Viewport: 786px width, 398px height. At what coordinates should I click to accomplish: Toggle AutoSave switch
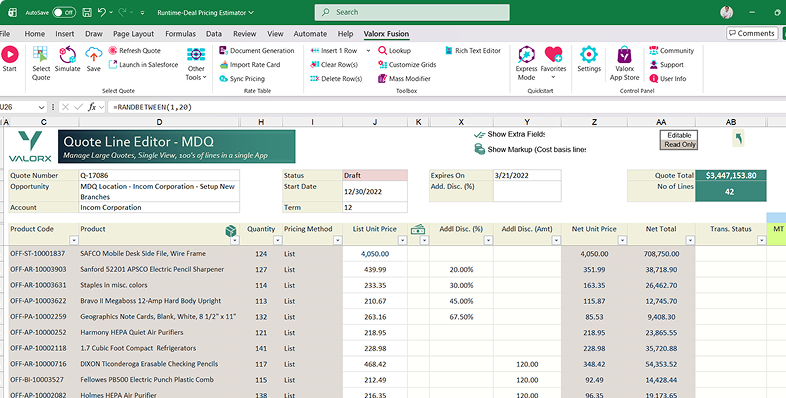click(x=64, y=13)
